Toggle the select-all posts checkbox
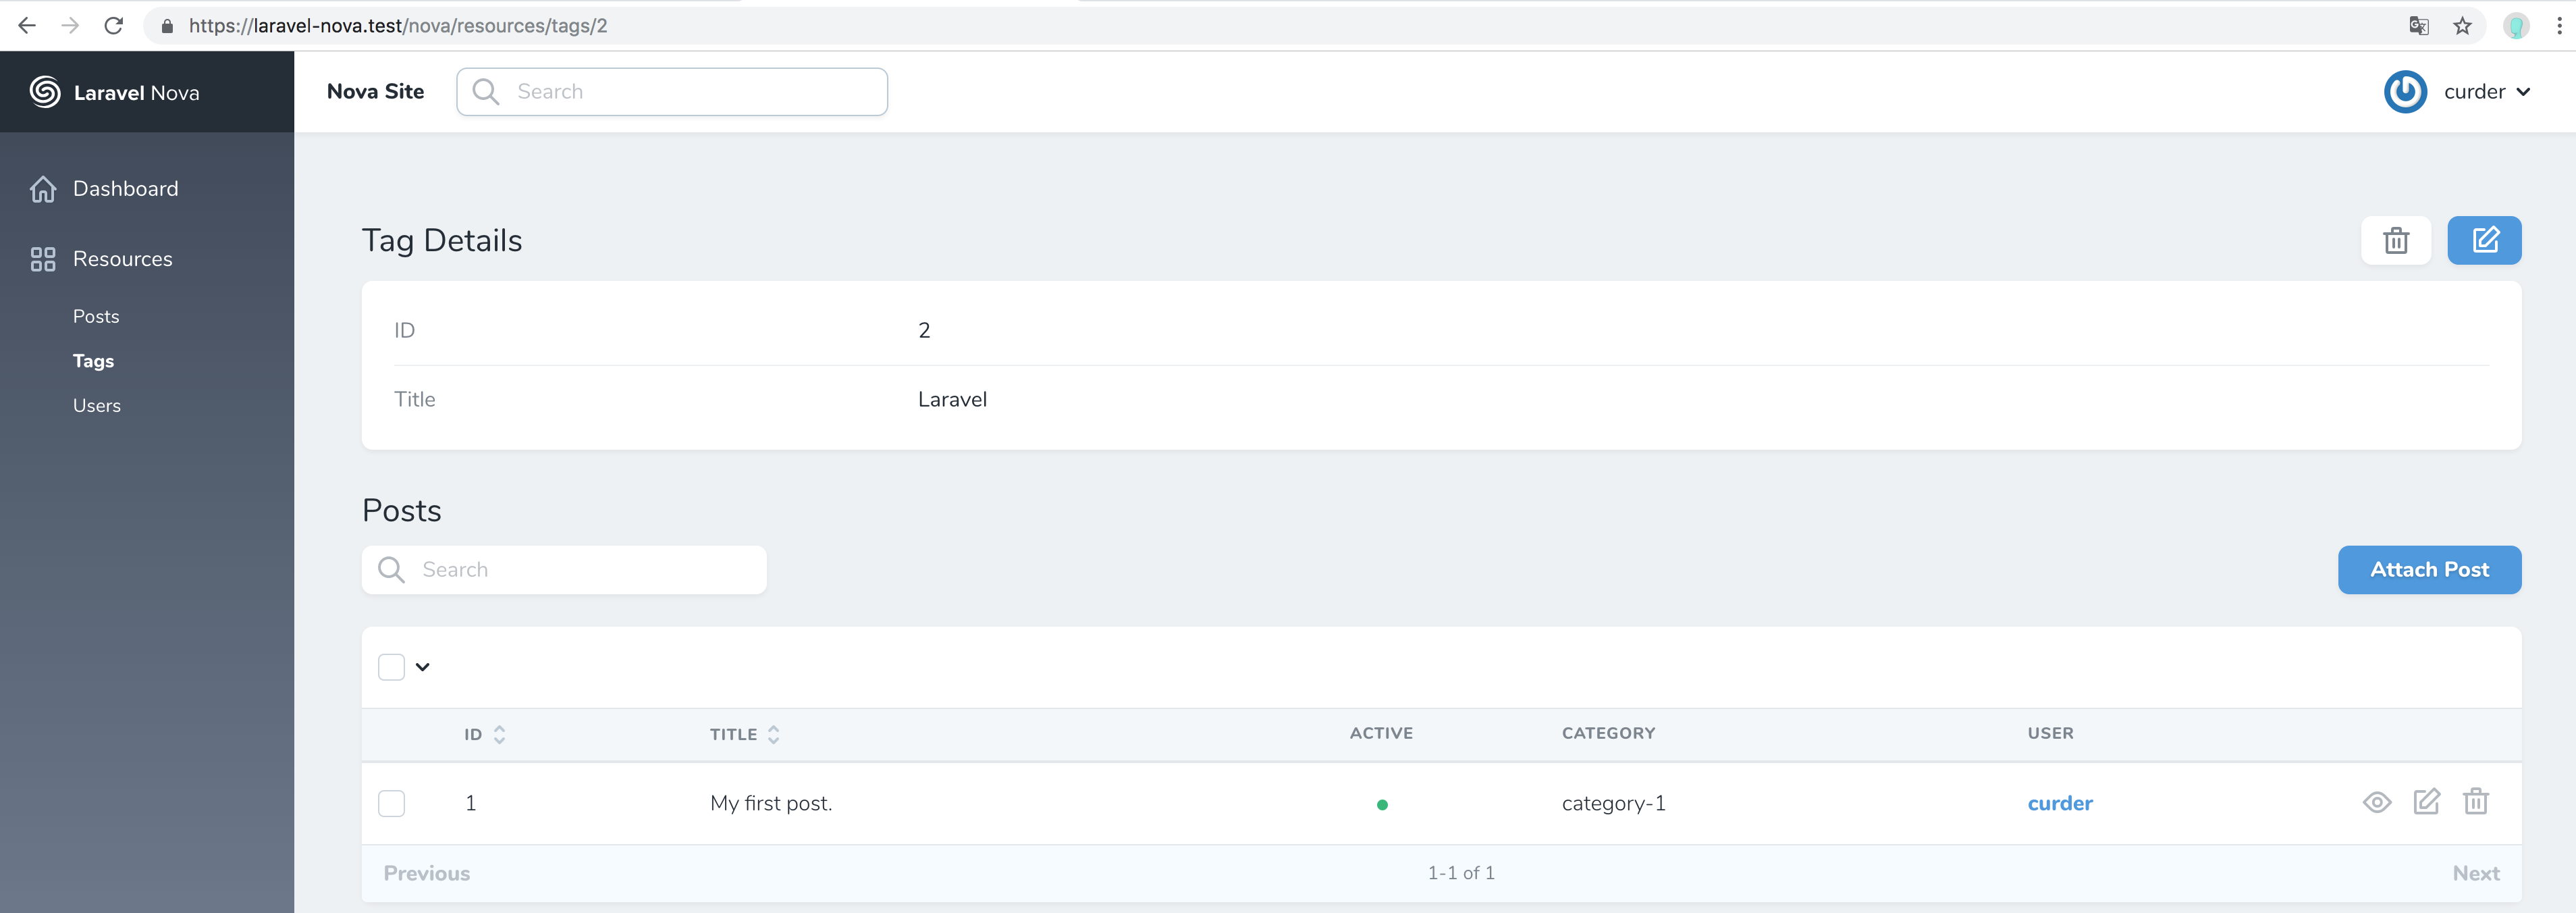The image size is (2576, 913). click(x=391, y=667)
